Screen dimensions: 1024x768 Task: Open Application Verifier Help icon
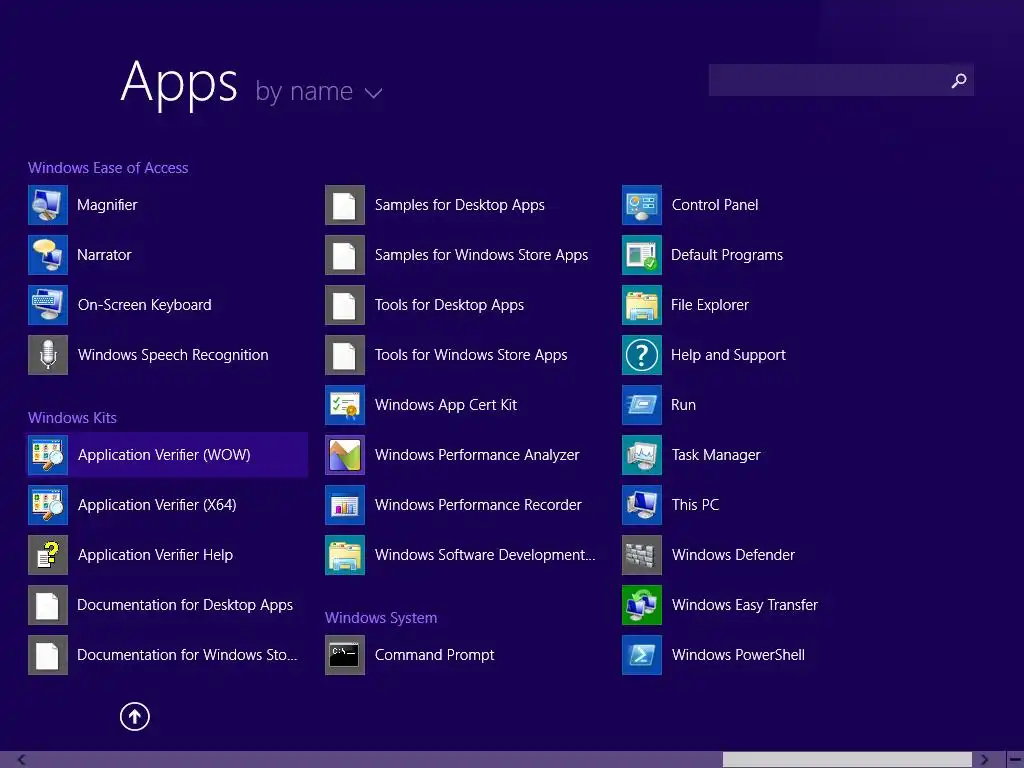(48, 555)
